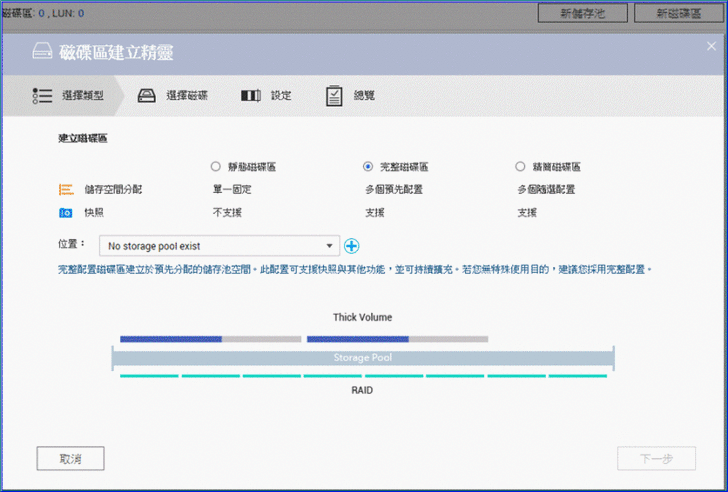Viewport: 728px width, 492px height.
Task: Click the gray Storage Pool bar in diagram
Action: [x=362, y=357]
